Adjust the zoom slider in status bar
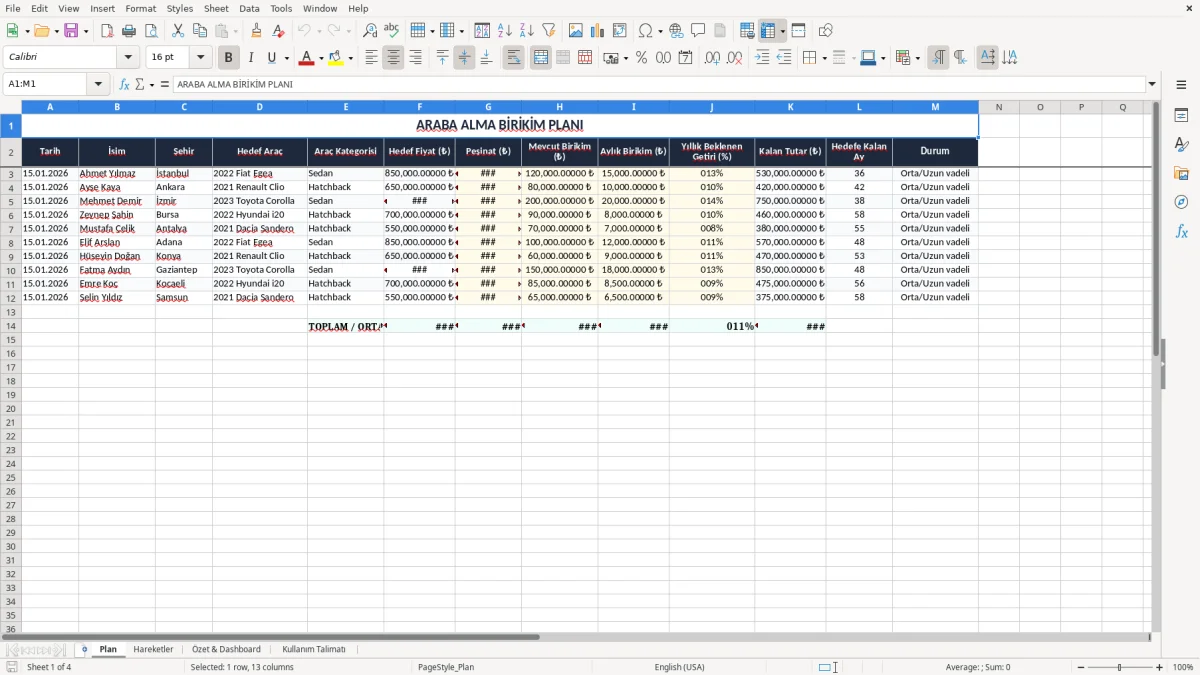The width and height of the screenshot is (1200, 675). [x=1119, y=667]
